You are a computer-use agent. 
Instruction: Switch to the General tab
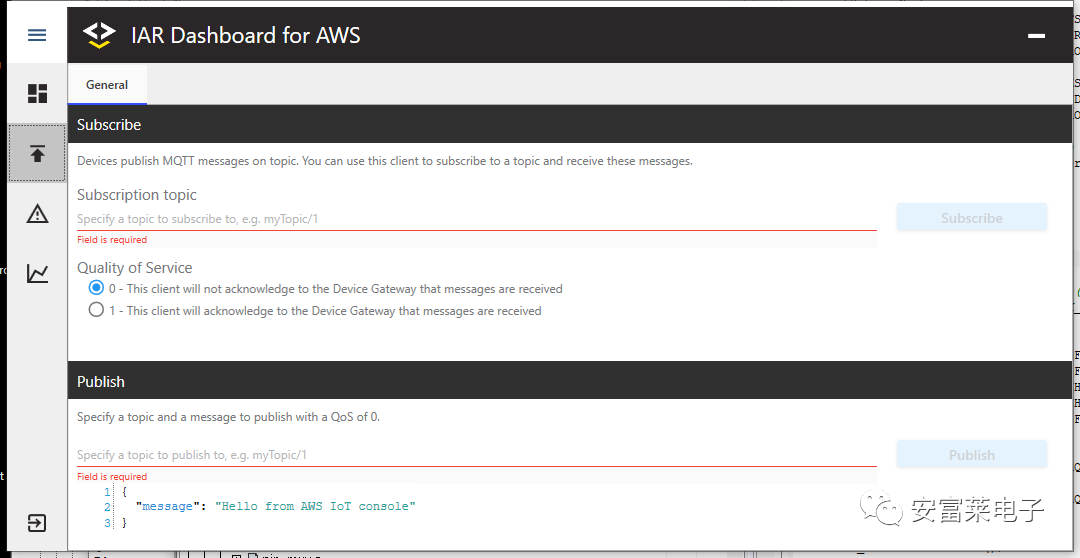(107, 85)
